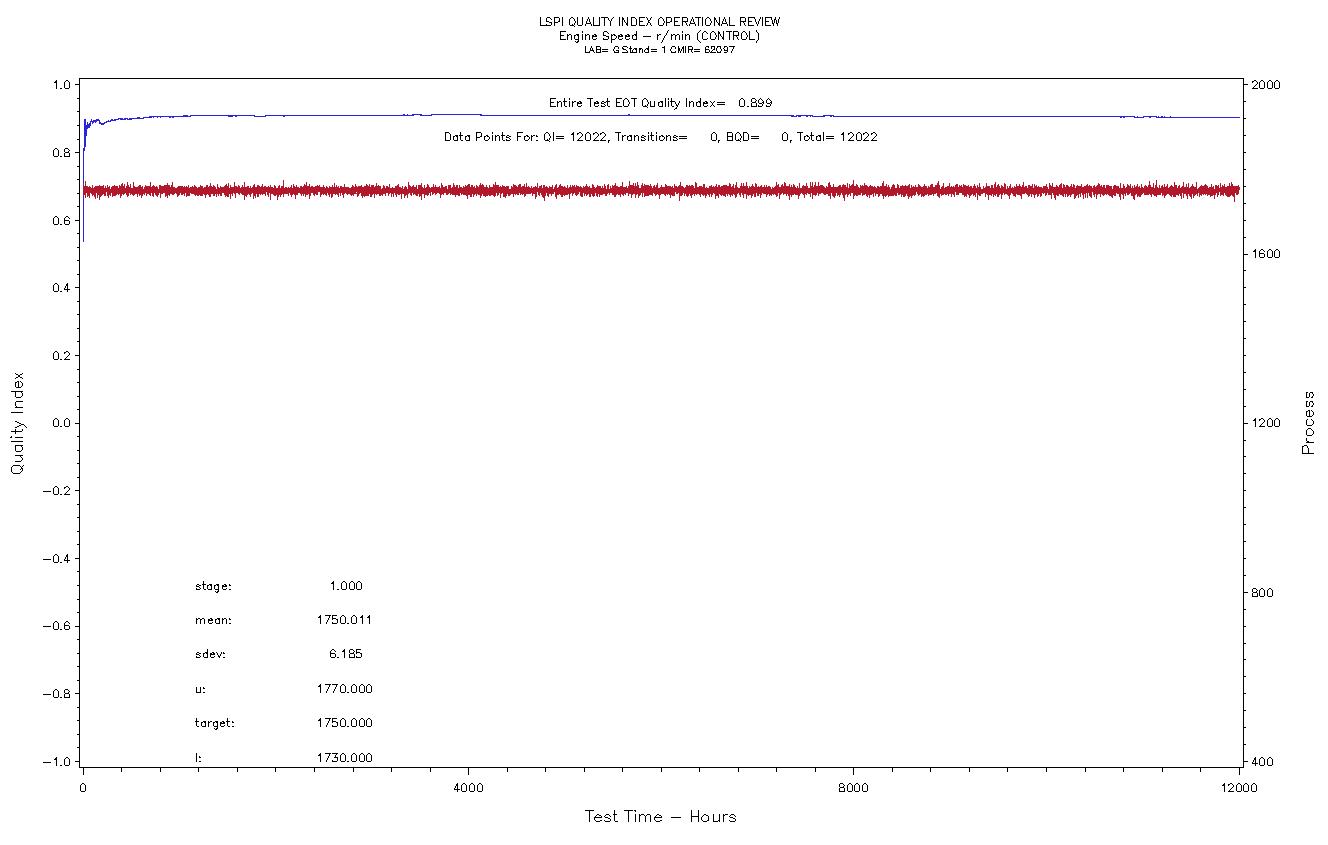1328x845 pixels.
Task: Click the 'sdev:' label
Action: [210, 655]
